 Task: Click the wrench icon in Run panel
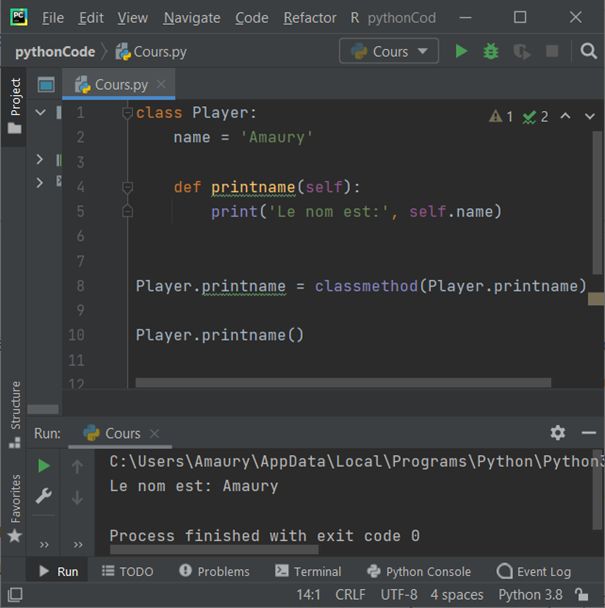tap(43, 496)
